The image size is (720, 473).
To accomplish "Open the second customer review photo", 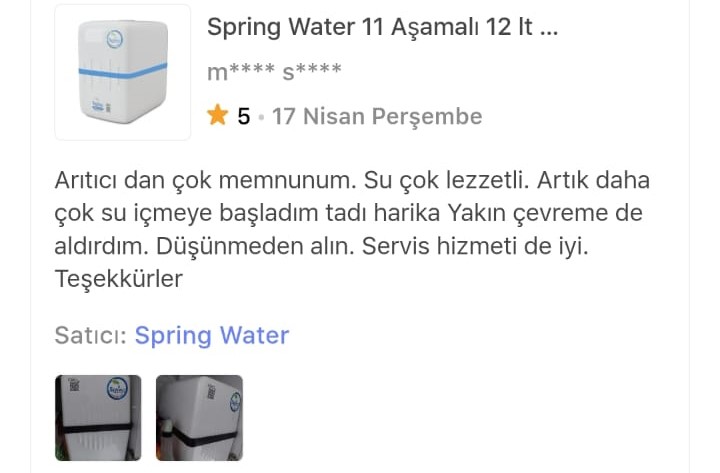I will coord(199,418).
